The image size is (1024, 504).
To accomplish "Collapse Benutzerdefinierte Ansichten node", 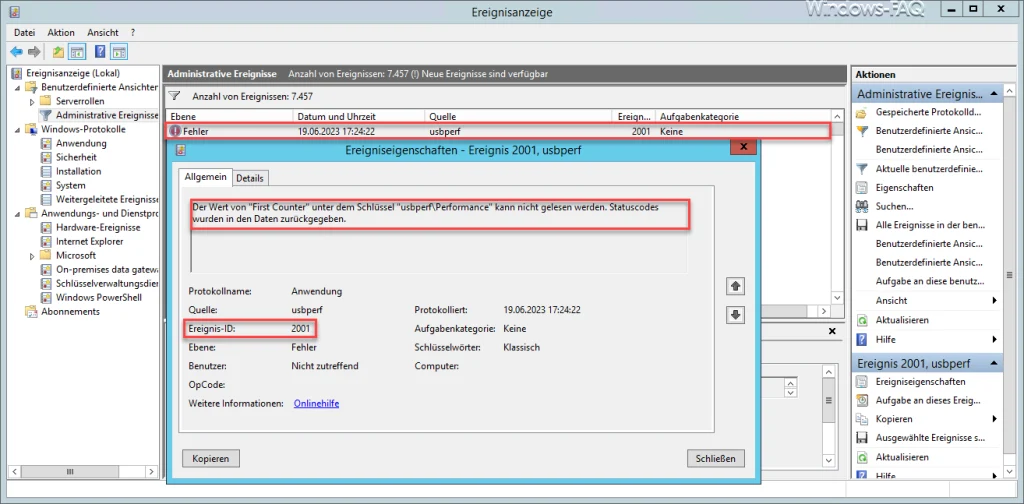I will pyautogui.click(x=17, y=87).
